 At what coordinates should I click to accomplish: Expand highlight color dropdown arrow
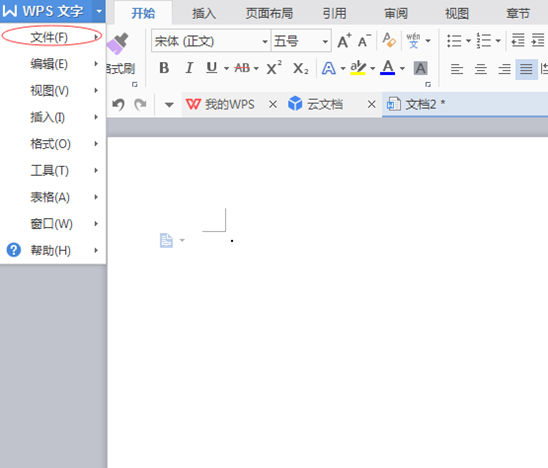click(x=373, y=69)
